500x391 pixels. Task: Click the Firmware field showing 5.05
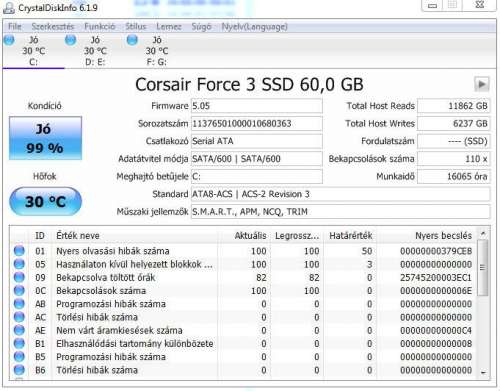coord(256,106)
